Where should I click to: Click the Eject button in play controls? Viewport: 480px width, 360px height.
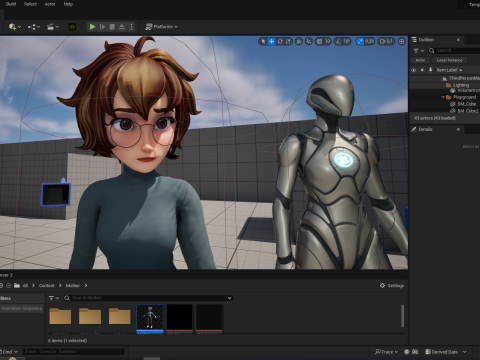(122, 27)
